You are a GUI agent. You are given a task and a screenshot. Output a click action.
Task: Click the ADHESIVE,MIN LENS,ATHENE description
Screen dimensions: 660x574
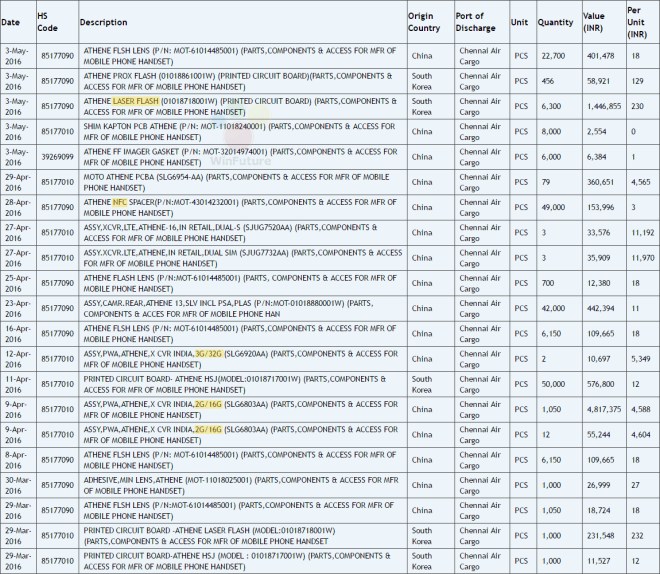click(x=241, y=485)
